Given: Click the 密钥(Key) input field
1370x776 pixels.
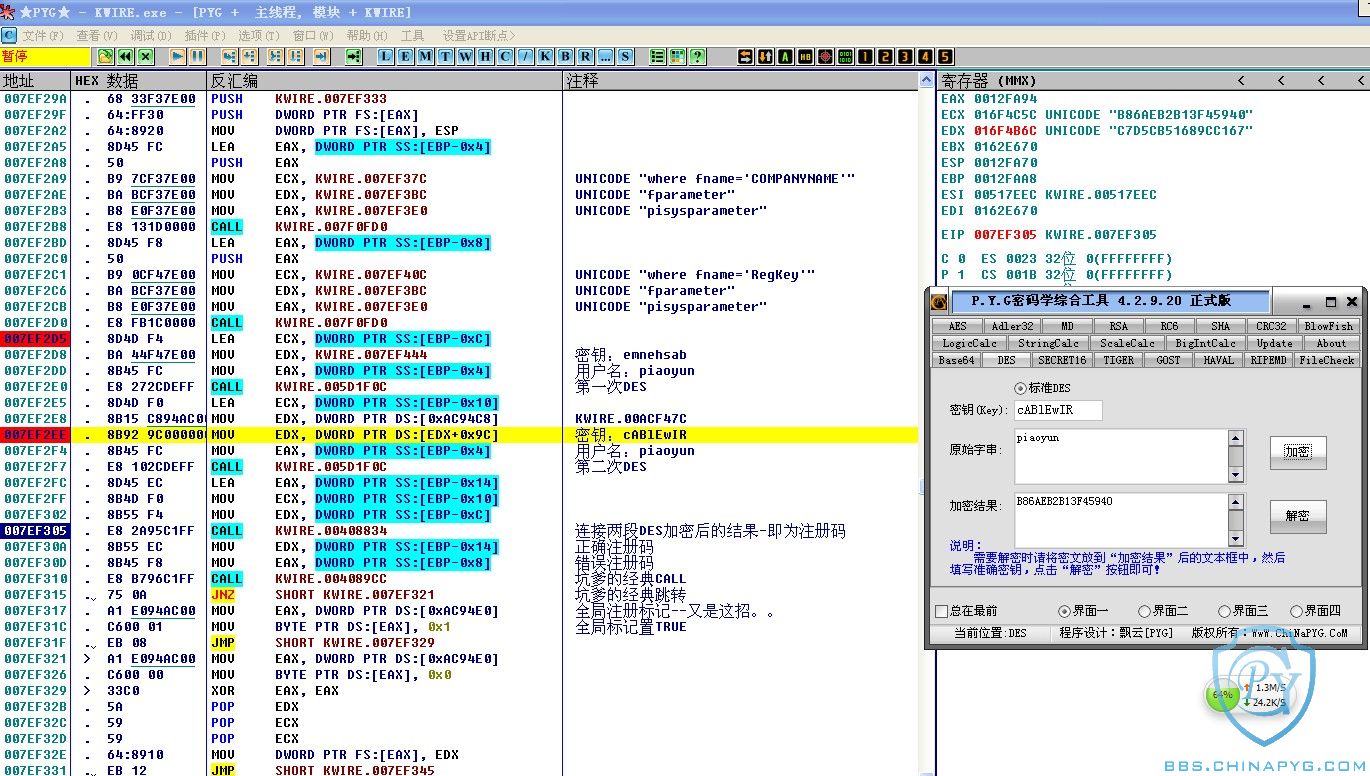Looking at the screenshot, I should (1058, 410).
